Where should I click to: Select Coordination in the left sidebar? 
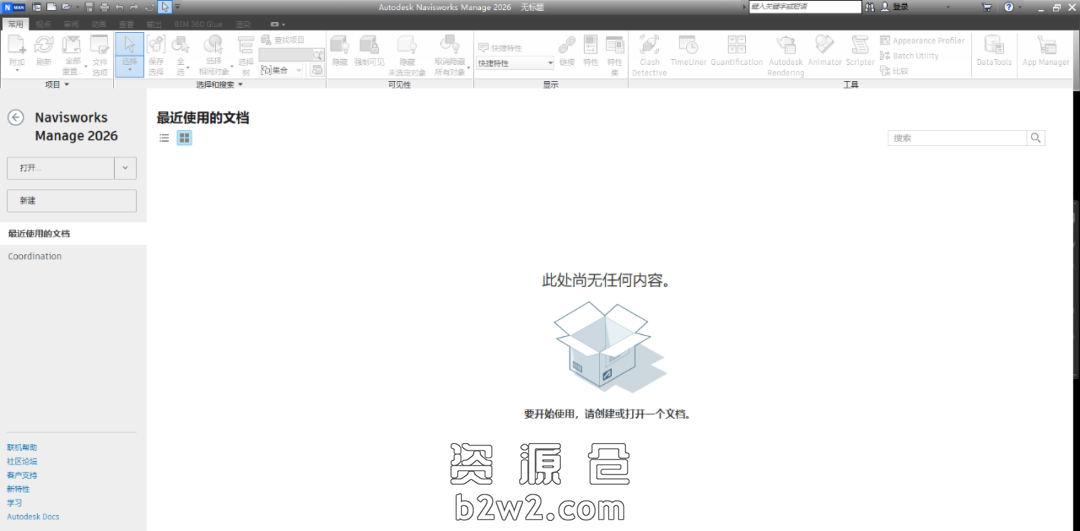point(35,257)
